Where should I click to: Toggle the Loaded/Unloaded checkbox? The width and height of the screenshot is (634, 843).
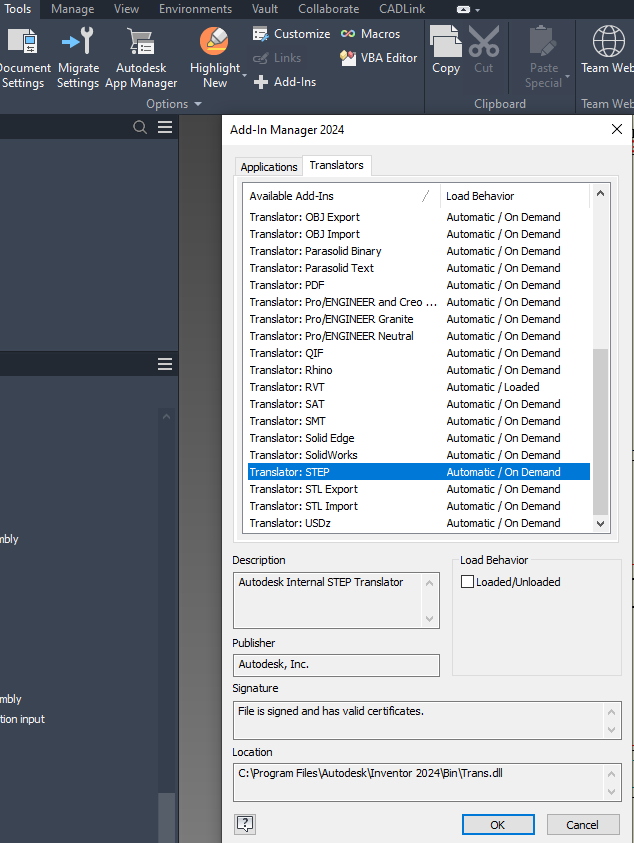click(x=467, y=582)
